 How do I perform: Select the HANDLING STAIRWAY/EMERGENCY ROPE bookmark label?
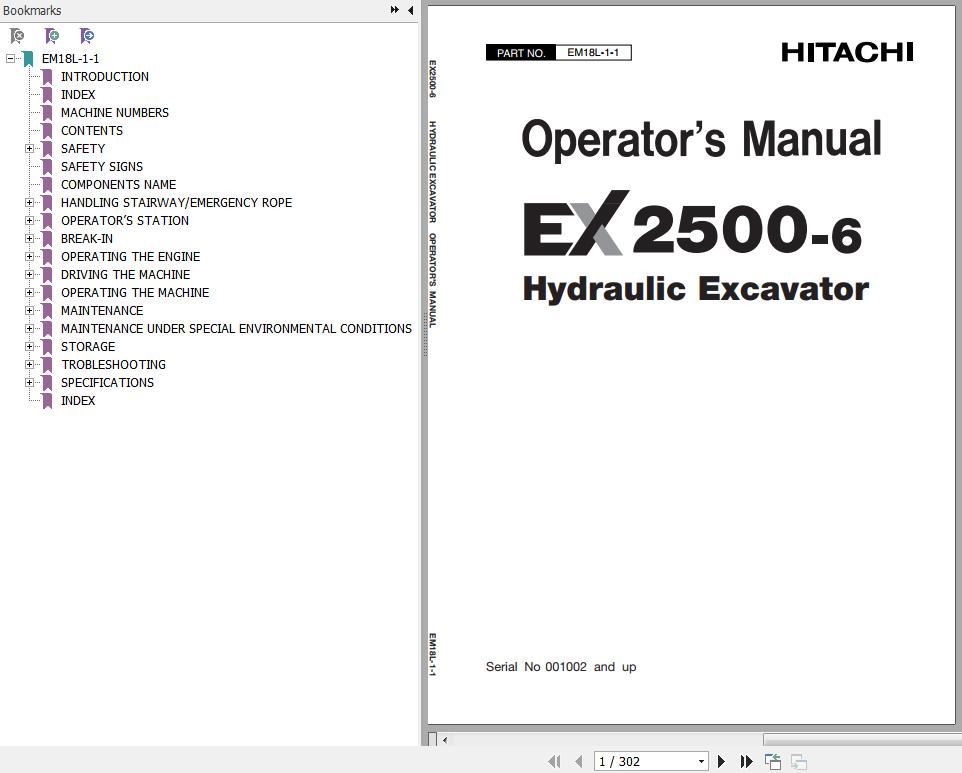coord(177,202)
